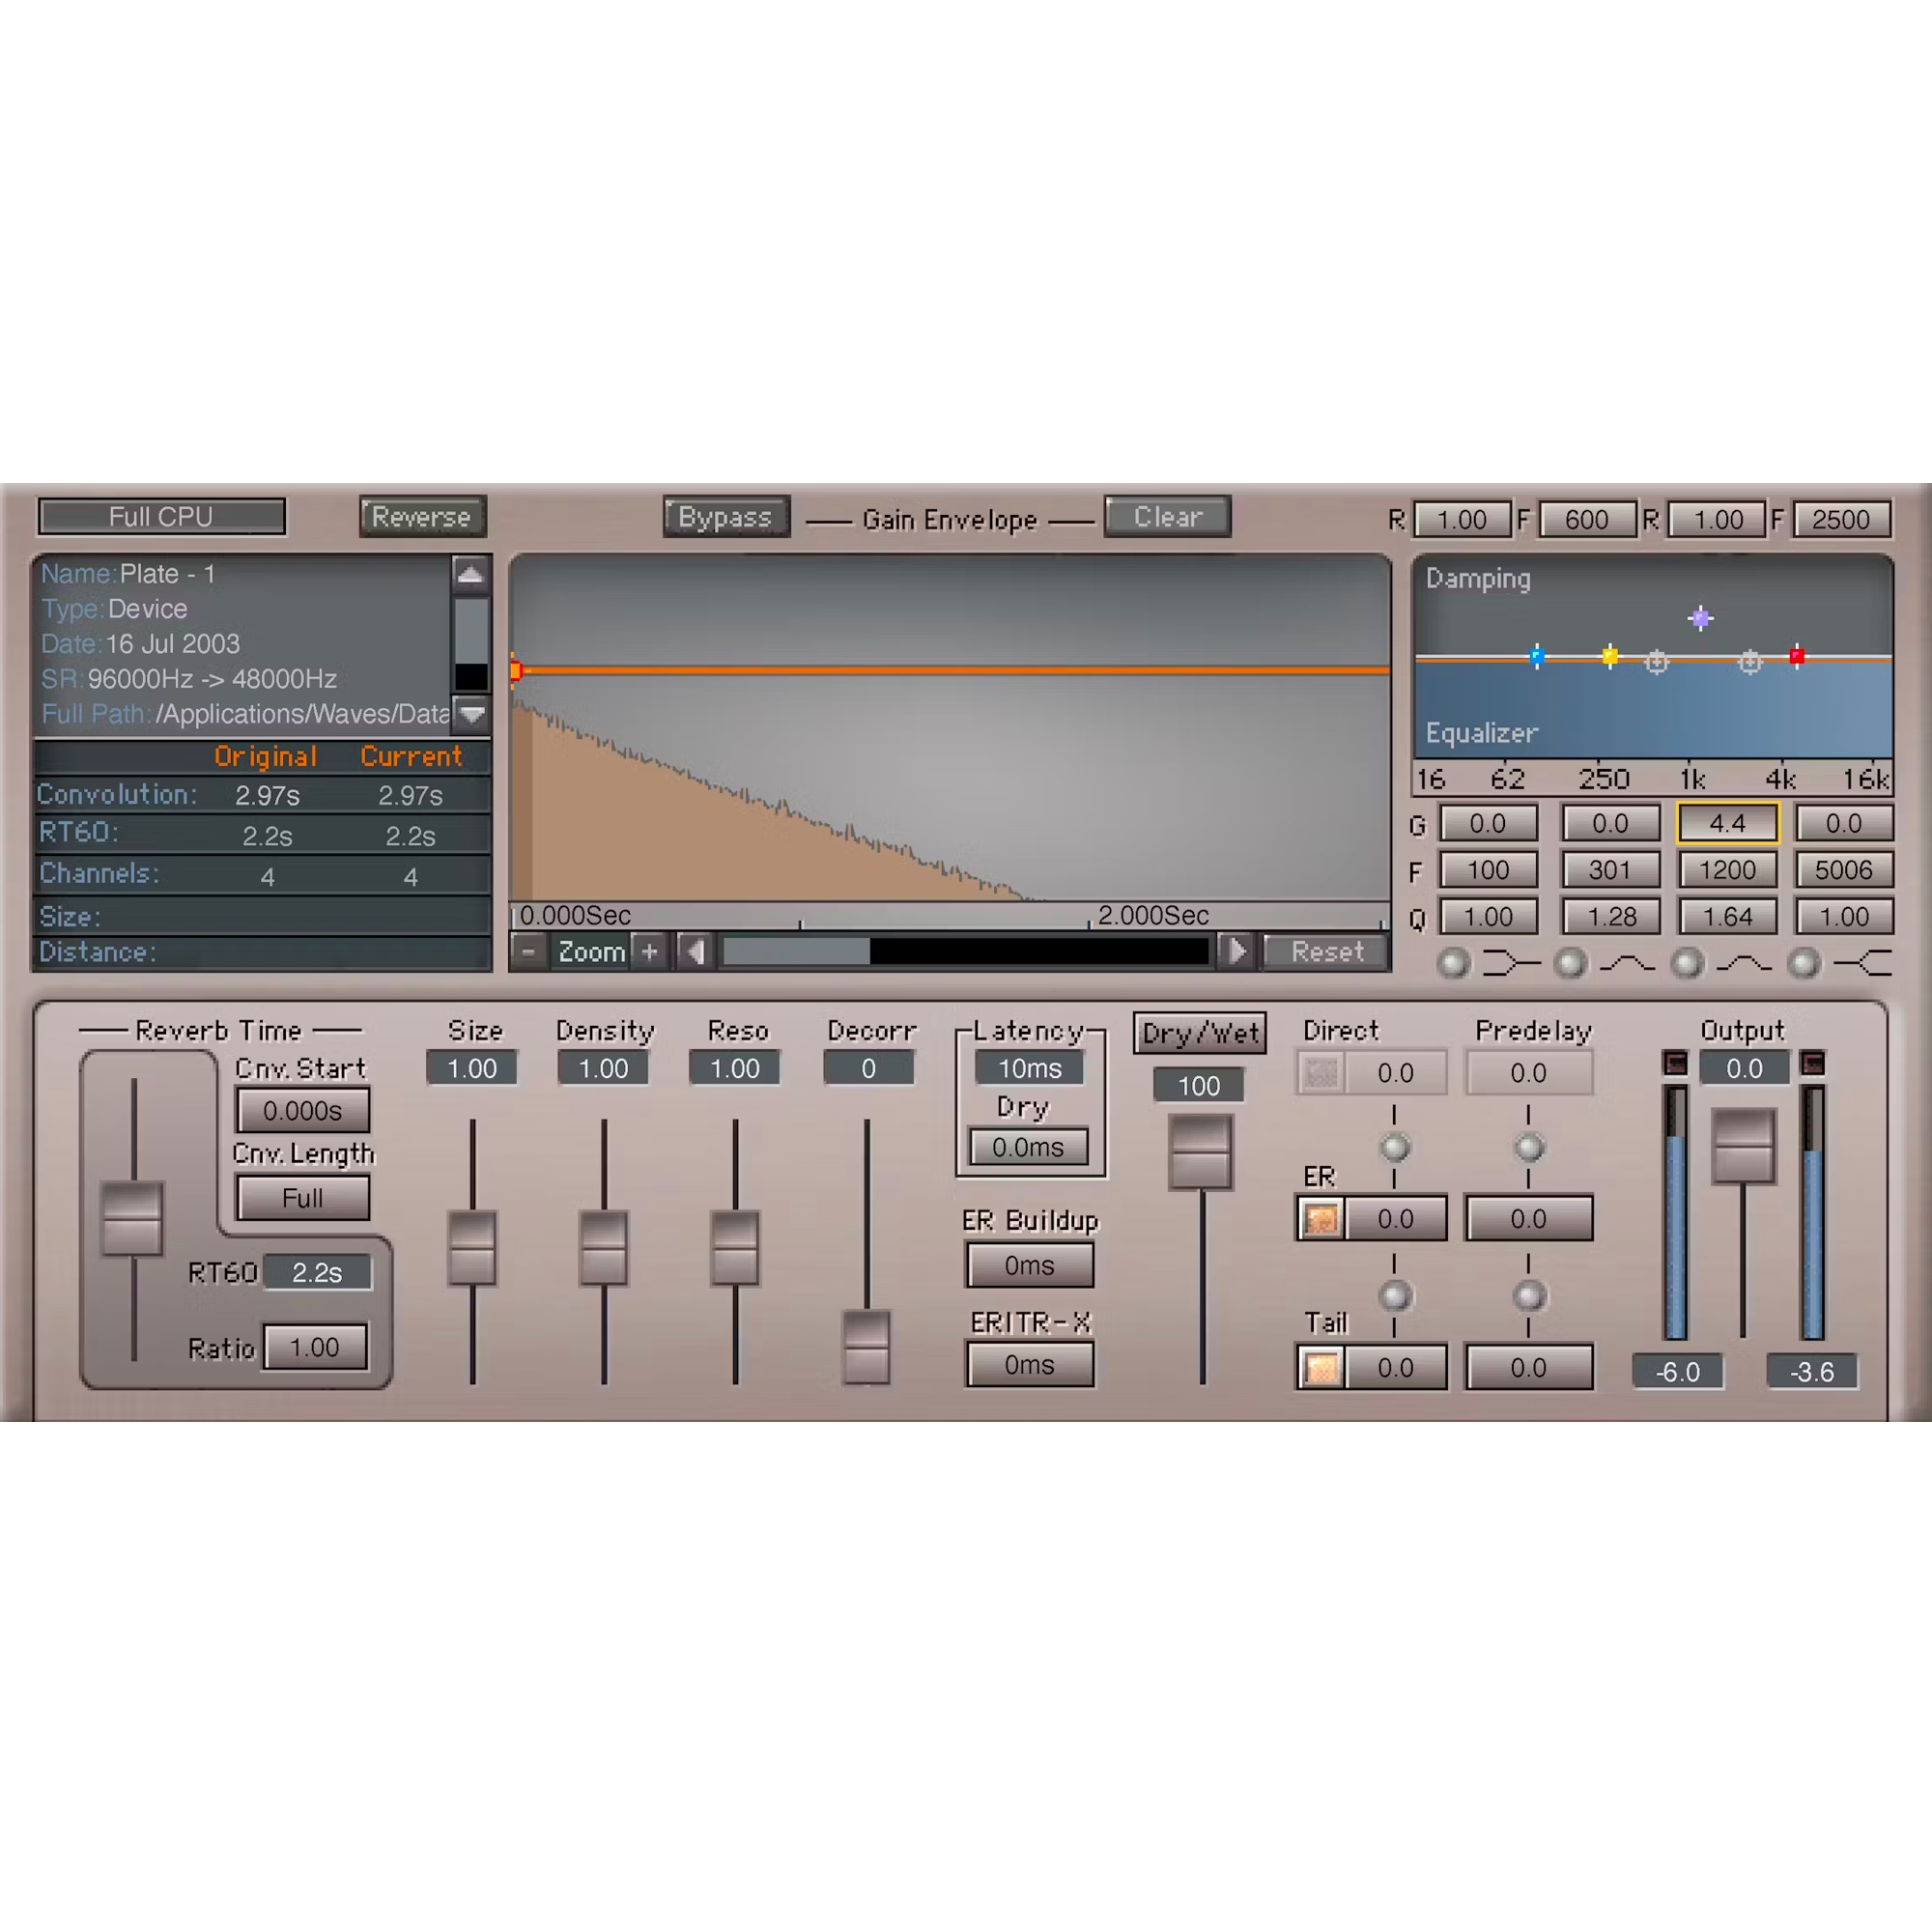Switch to the Damping view
The height and width of the screenshot is (1932, 1932).
(1479, 578)
